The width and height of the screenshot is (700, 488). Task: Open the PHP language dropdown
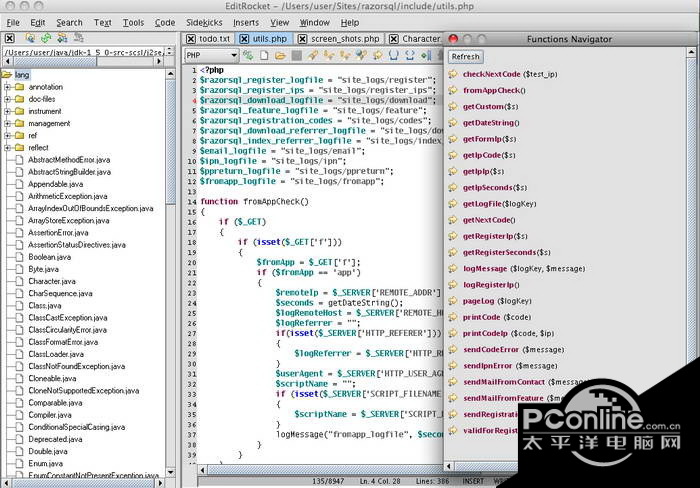click(x=212, y=55)
